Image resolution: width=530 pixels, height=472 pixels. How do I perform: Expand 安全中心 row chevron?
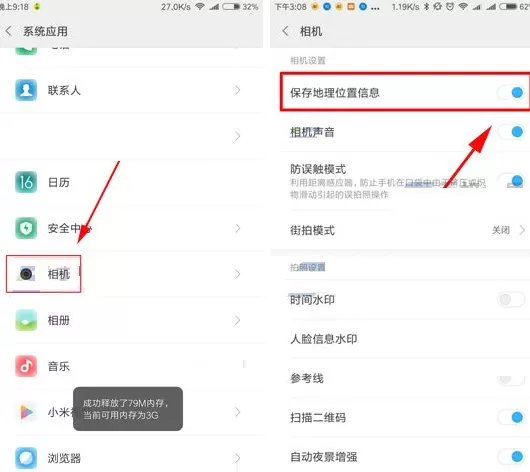238,228
